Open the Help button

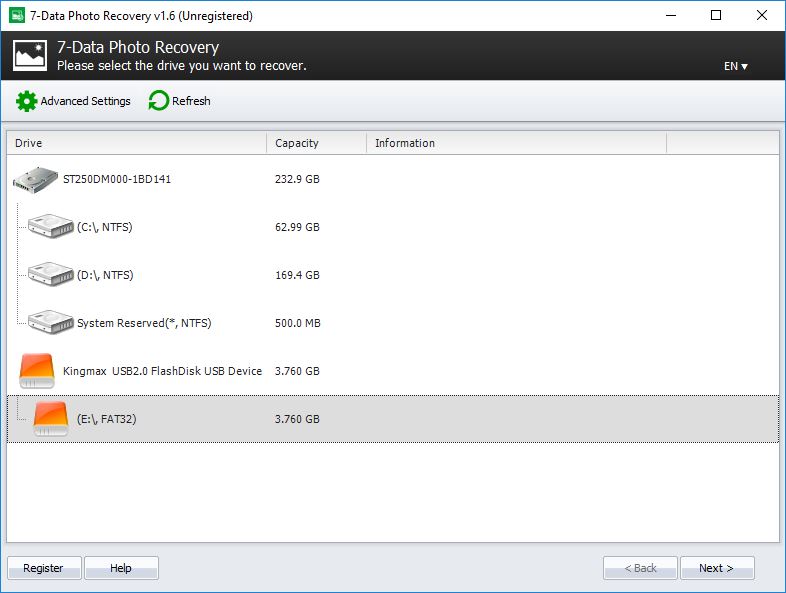tap(121, 568)
